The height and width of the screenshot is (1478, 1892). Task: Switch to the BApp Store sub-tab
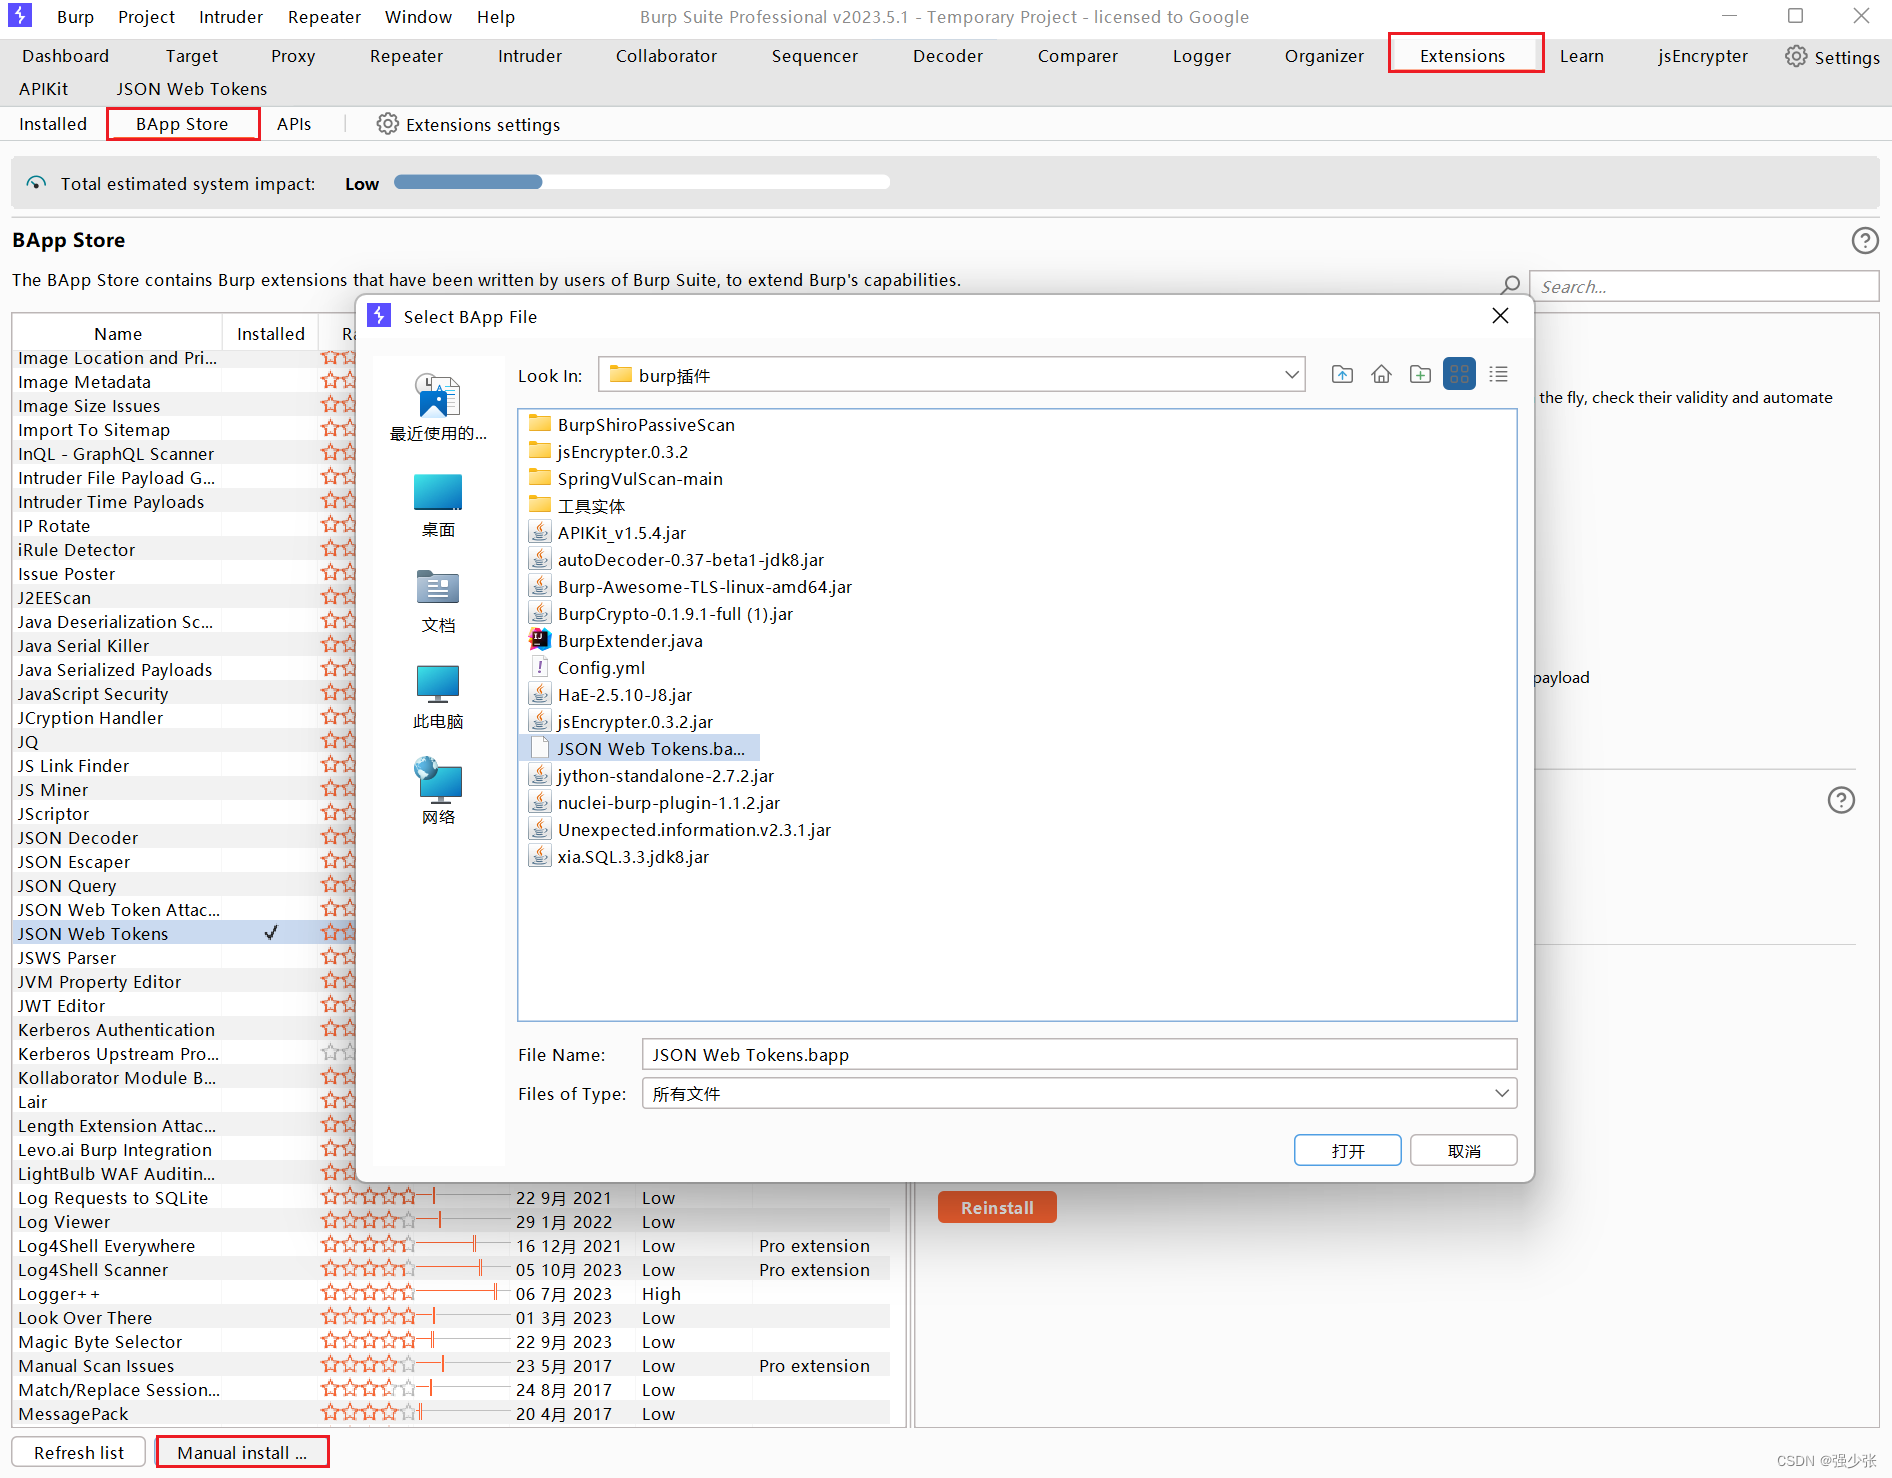[x=182, y=124]
